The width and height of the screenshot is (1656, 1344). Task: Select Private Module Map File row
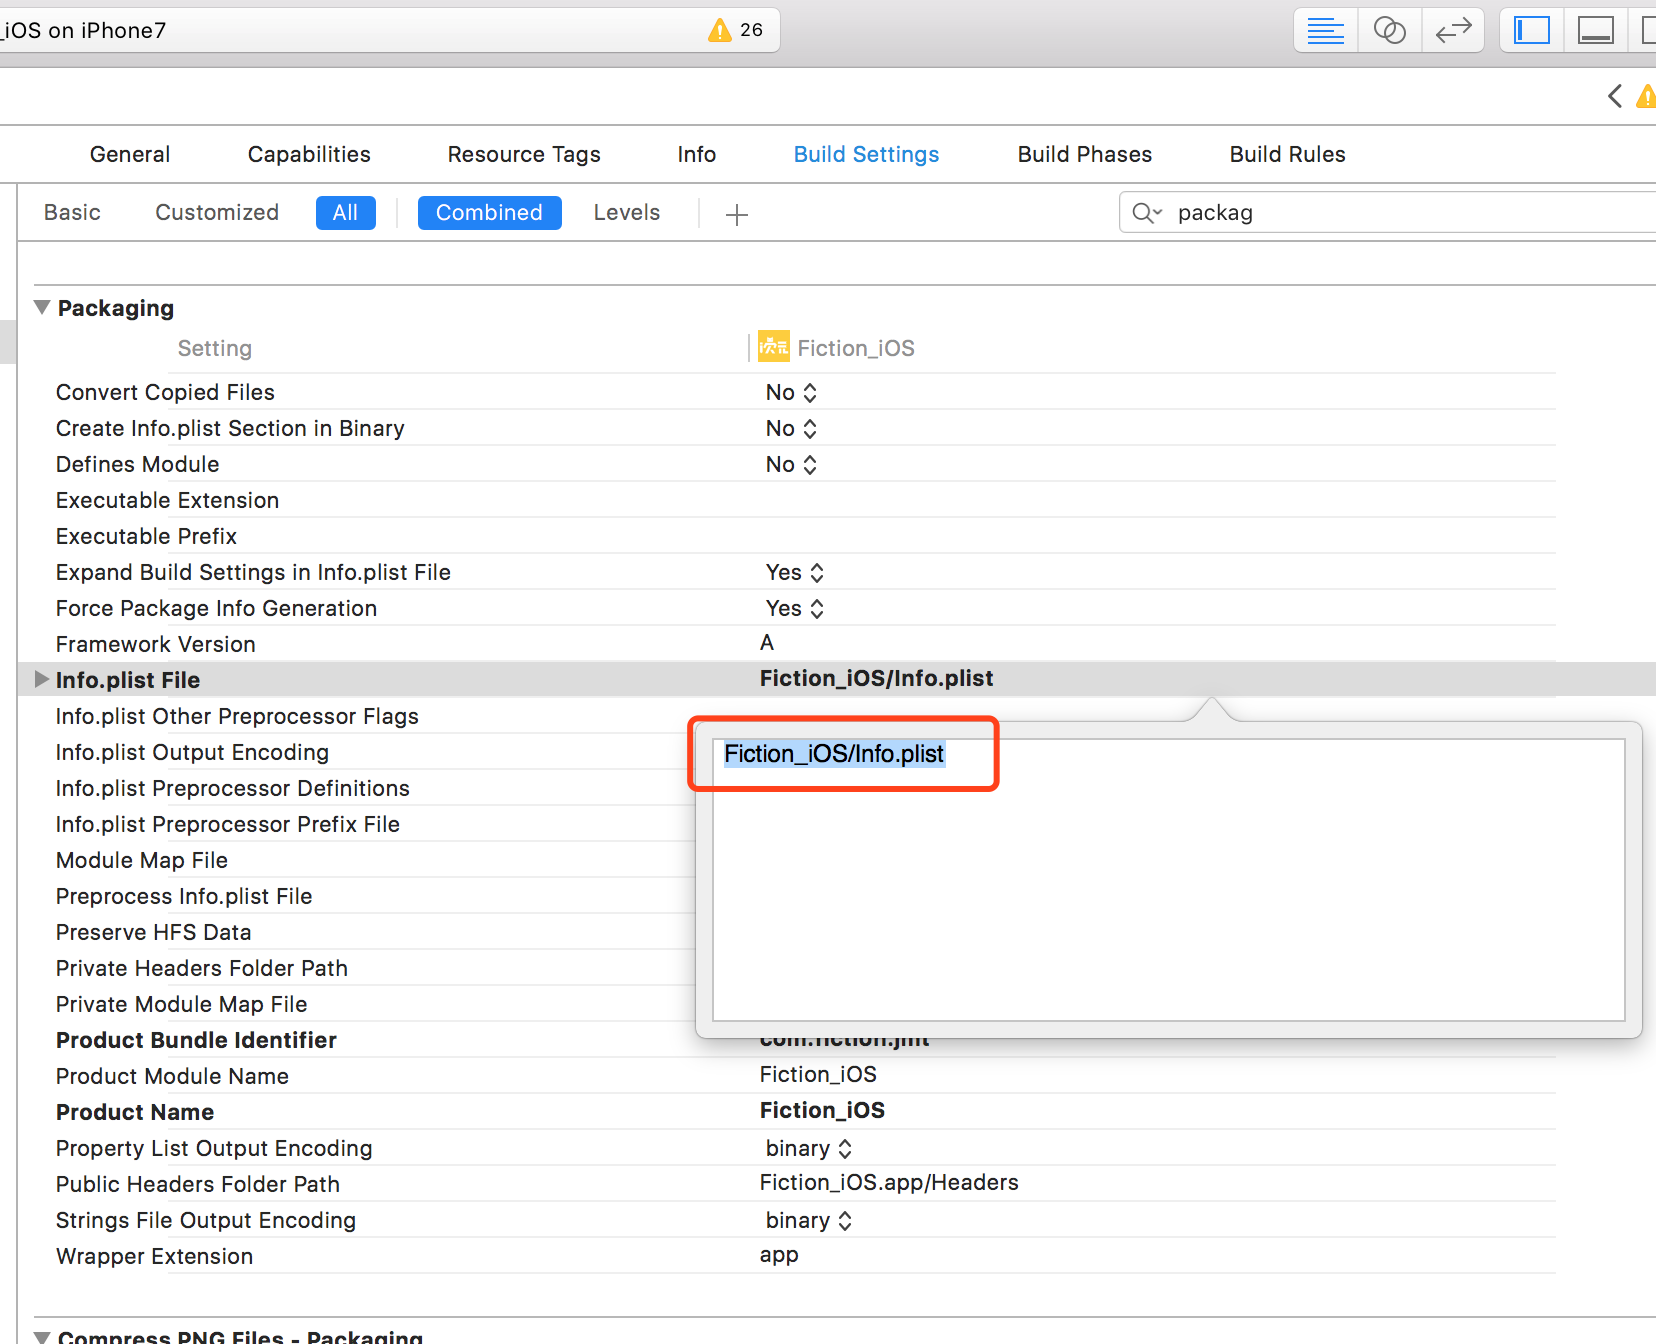(x=182, y=1004)
